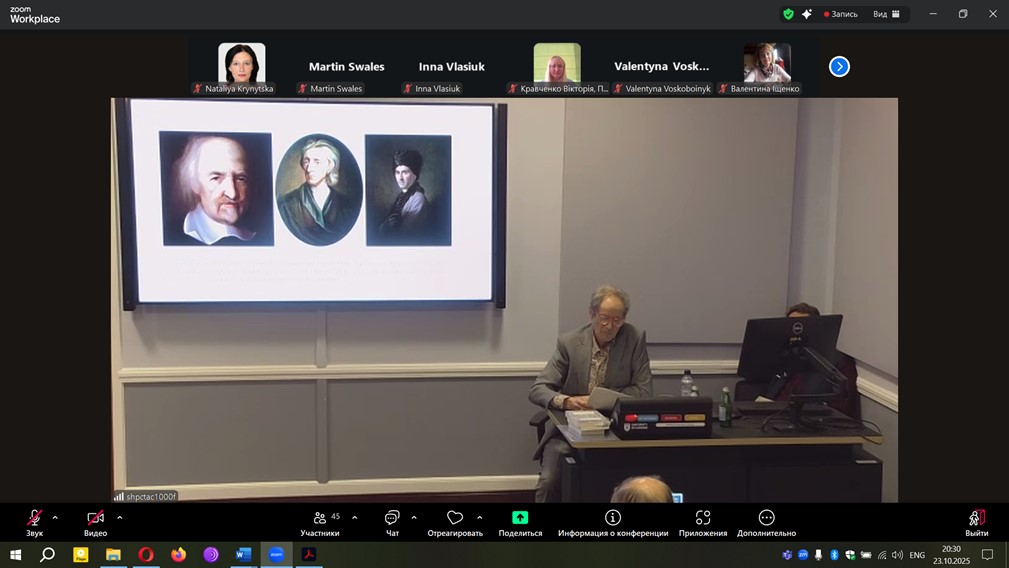
Task: Expand audio options arrow beside Звук
Action: pyautogui.click(x=55, y=517)
